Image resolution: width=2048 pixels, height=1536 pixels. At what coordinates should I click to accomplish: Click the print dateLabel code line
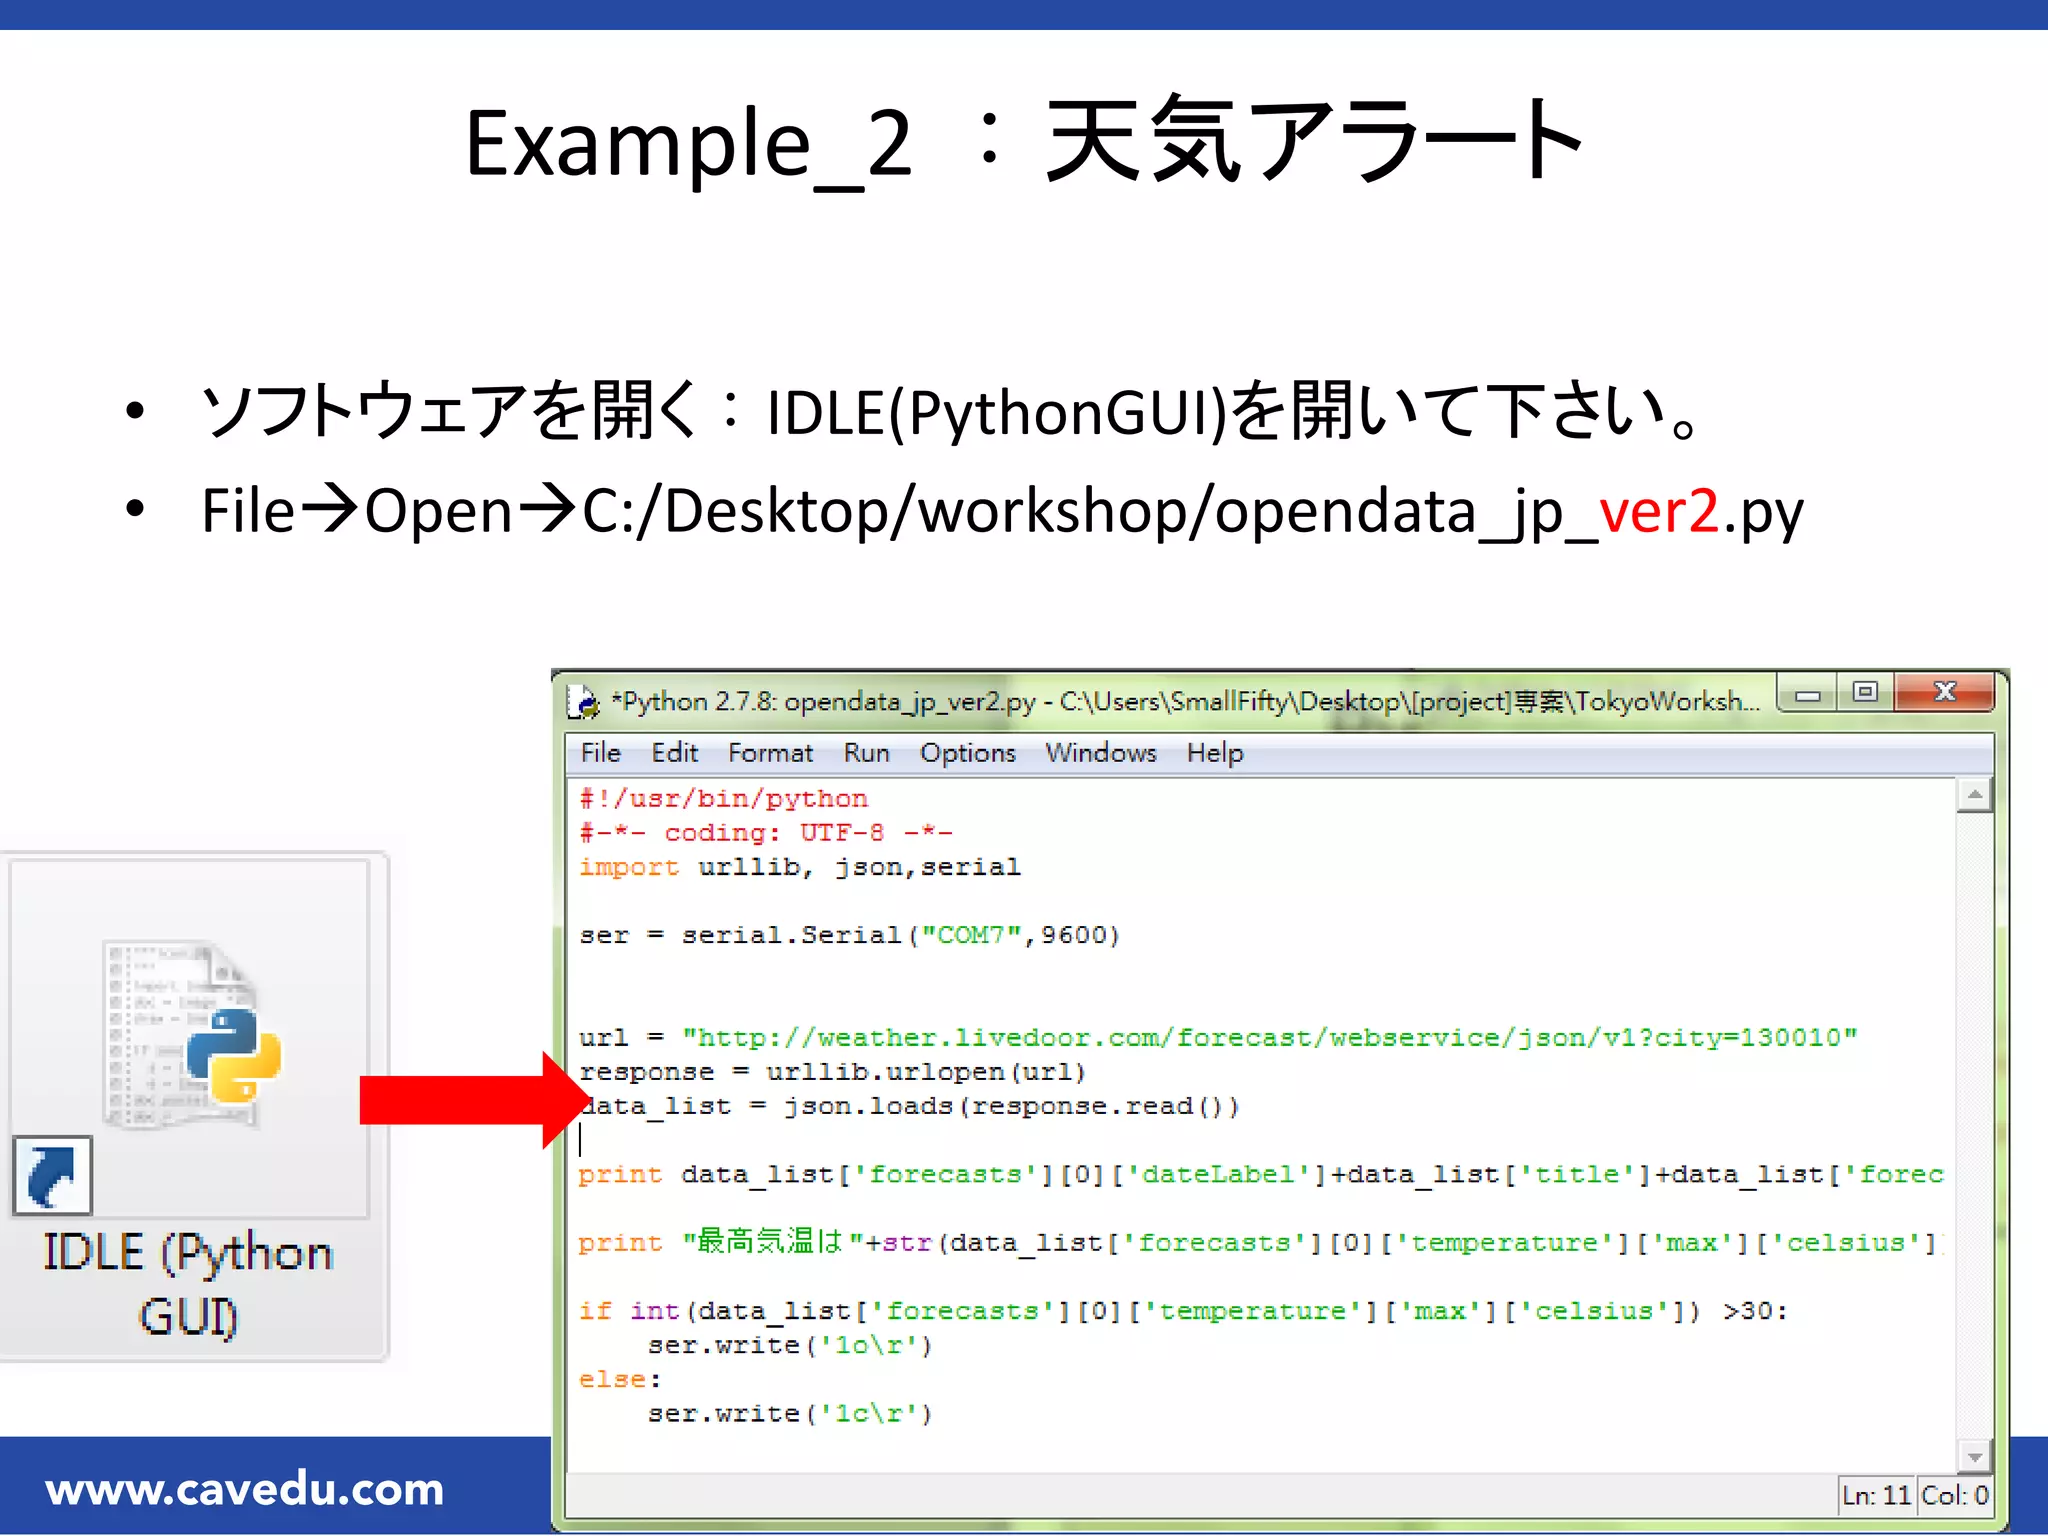pyautogui.click(x=1261, y=1174)
